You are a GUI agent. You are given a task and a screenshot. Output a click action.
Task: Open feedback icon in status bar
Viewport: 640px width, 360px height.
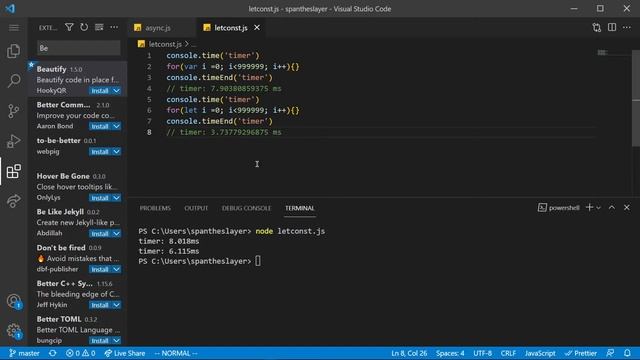point(610,353)
